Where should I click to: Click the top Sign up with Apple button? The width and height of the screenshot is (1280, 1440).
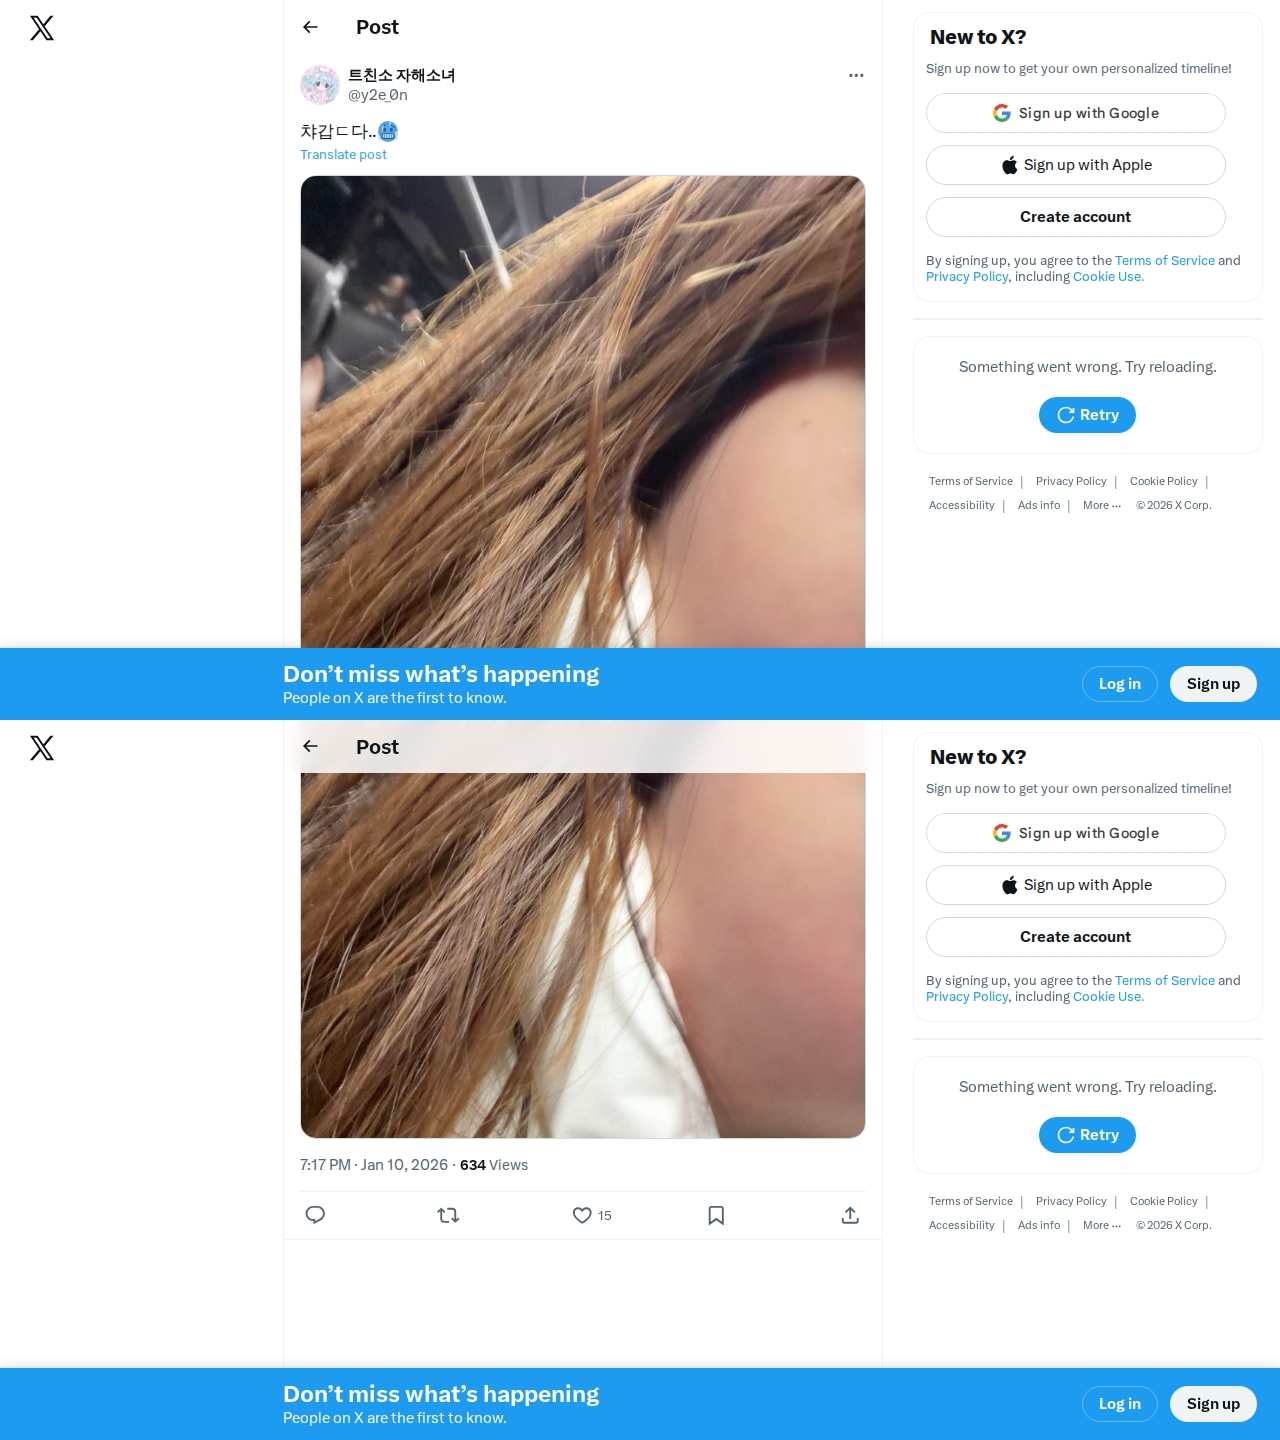coord(1076,165)
